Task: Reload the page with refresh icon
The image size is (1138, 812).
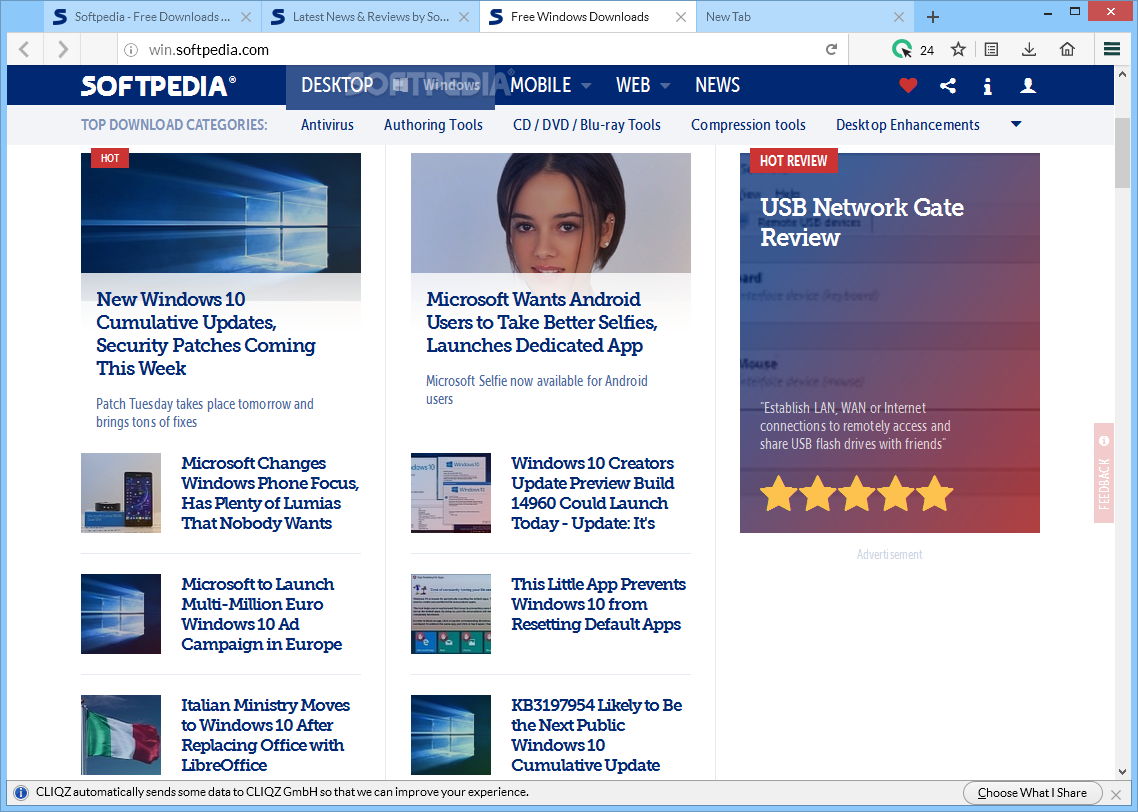Action: [x=832, y=49]
